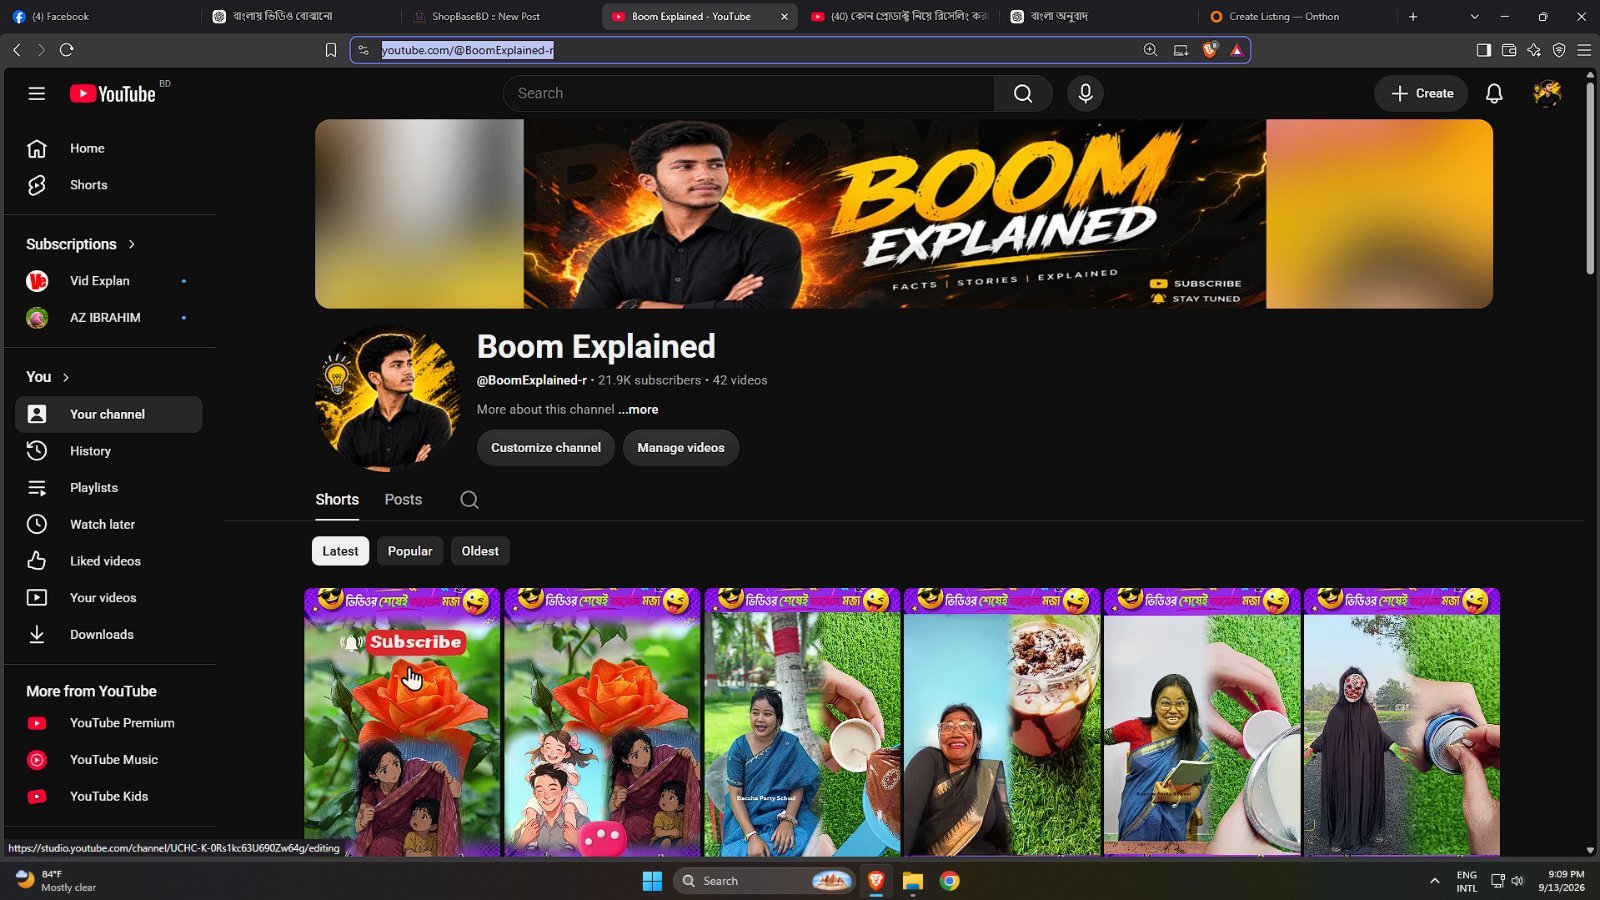Image resolution: width=1600 pixels, height=900 pixels.
Task: Open Chrome from the taskbar
Action: 950,881
